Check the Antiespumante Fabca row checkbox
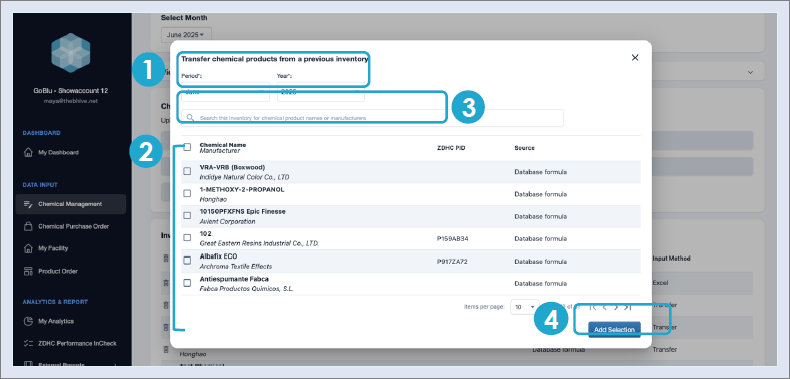This screenshot has height=379, width=790. (x=187, y=283)
